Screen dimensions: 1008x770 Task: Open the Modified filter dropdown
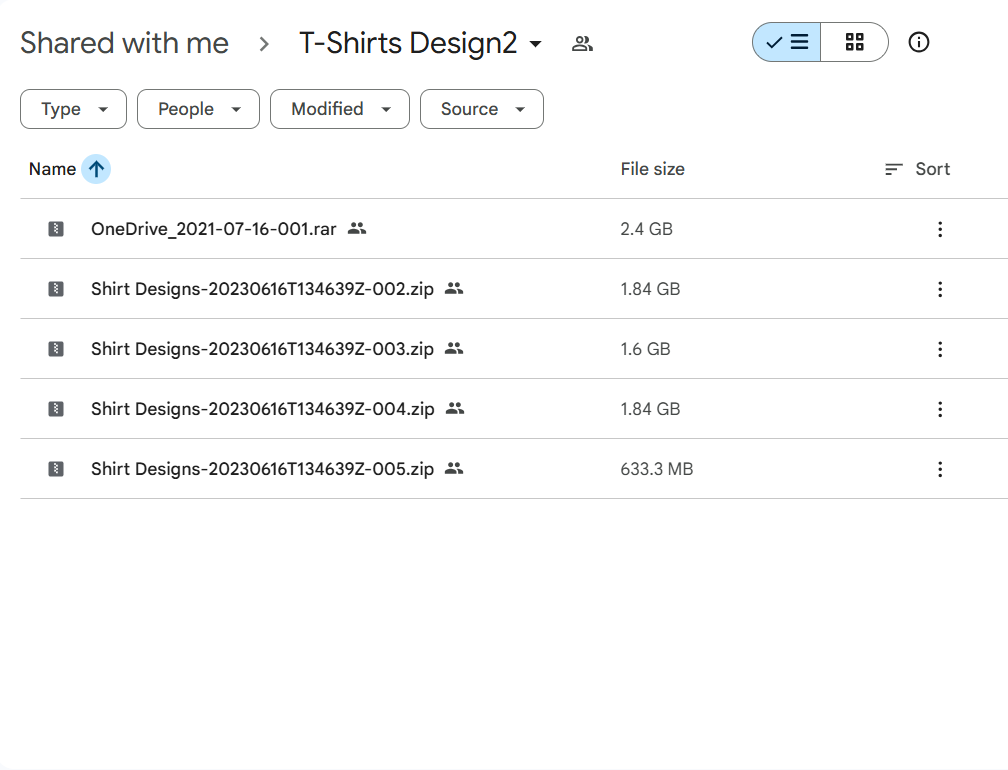339,109
